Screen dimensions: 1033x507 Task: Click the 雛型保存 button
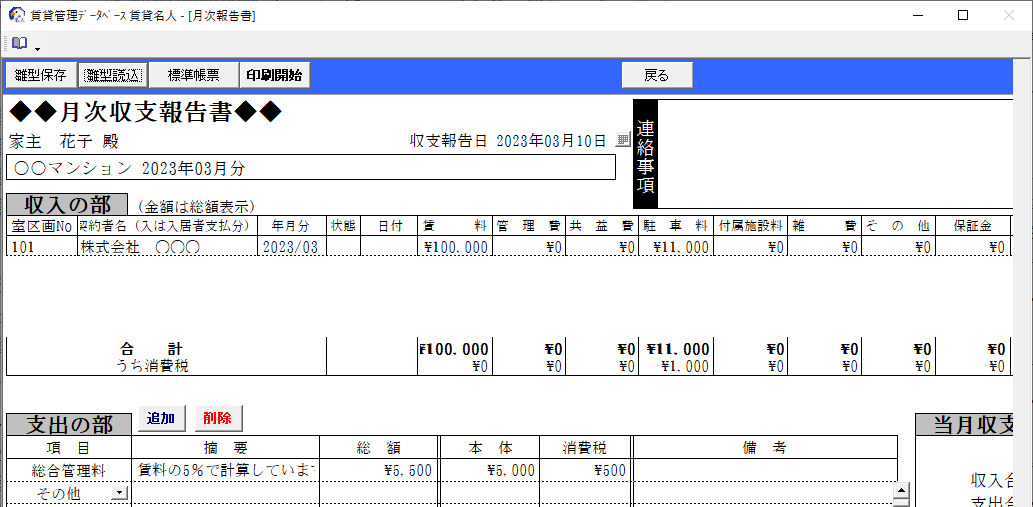[40, 75]
